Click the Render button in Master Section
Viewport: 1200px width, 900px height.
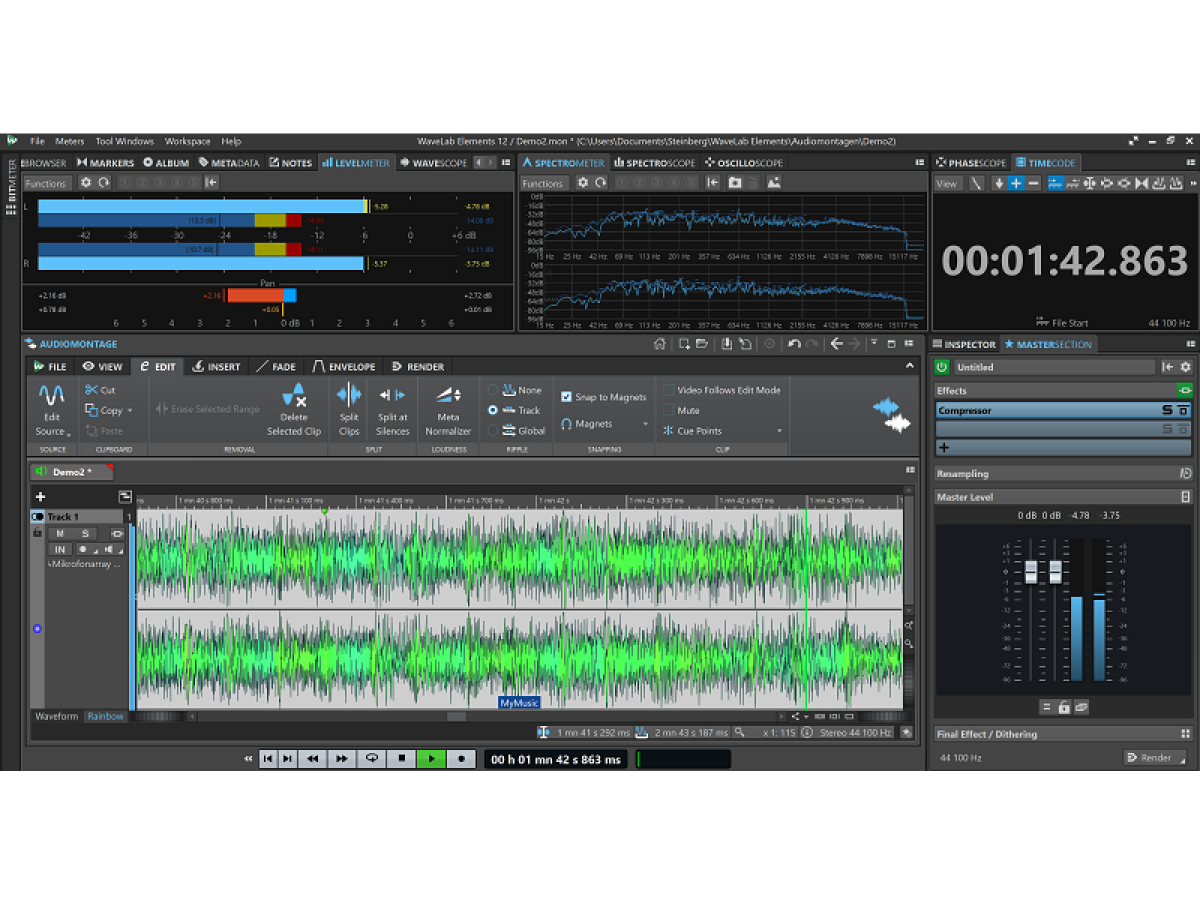tap(1154, 757)
